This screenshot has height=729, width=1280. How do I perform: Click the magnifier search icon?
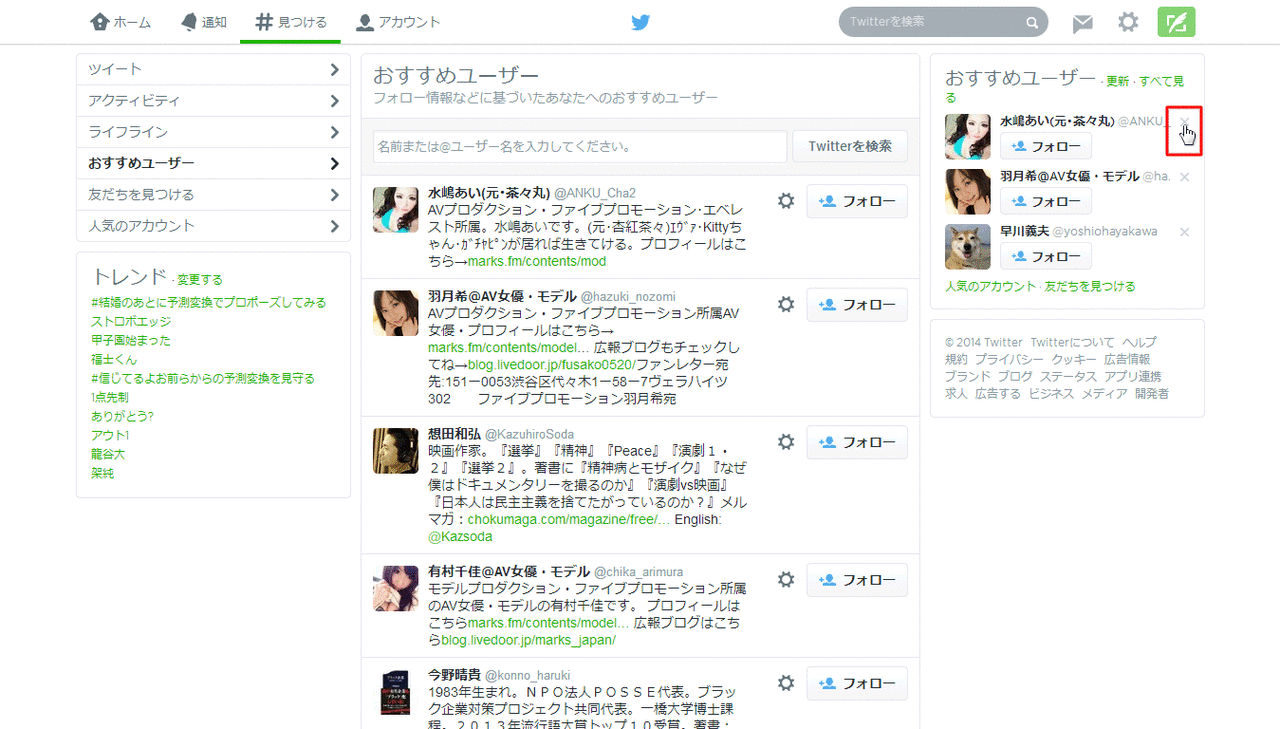pos(1032,23)
